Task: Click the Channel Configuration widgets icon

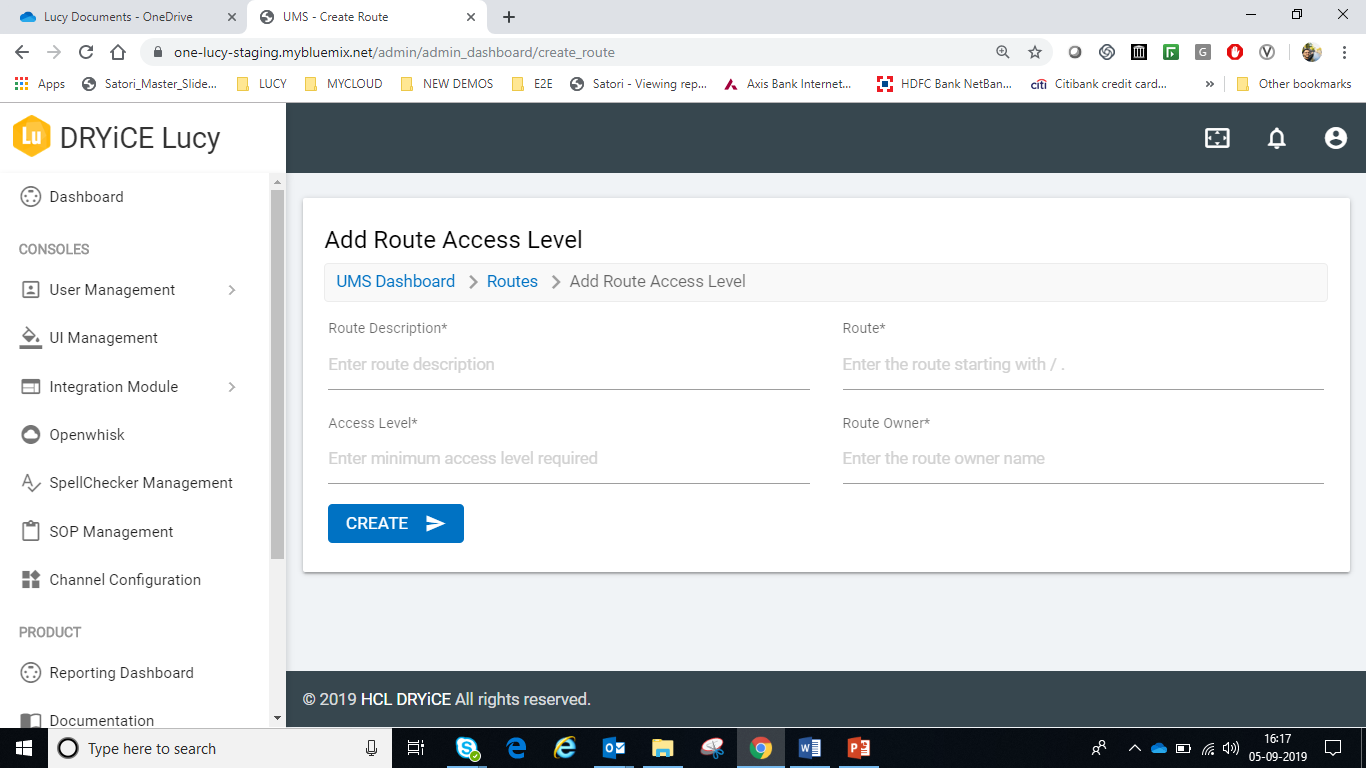Action: (31, 580)
